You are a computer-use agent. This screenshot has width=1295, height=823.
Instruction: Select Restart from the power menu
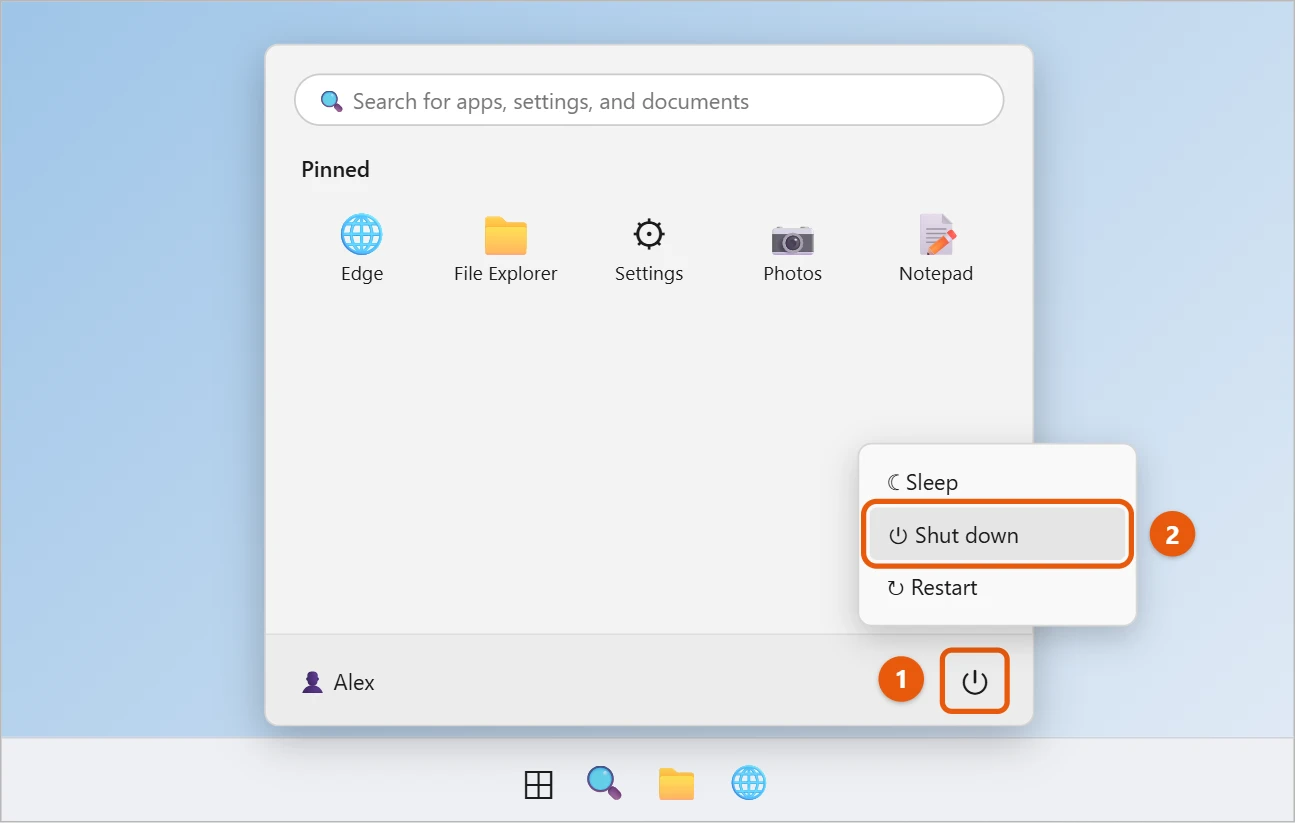pos(998,587)
